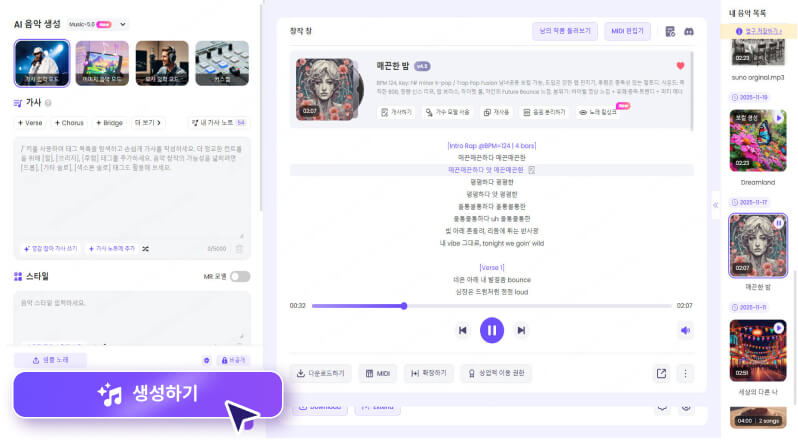Open the MIDI 편집기 tab button
The height and width of the screenshot is (443, 798).
pos(627,32)
